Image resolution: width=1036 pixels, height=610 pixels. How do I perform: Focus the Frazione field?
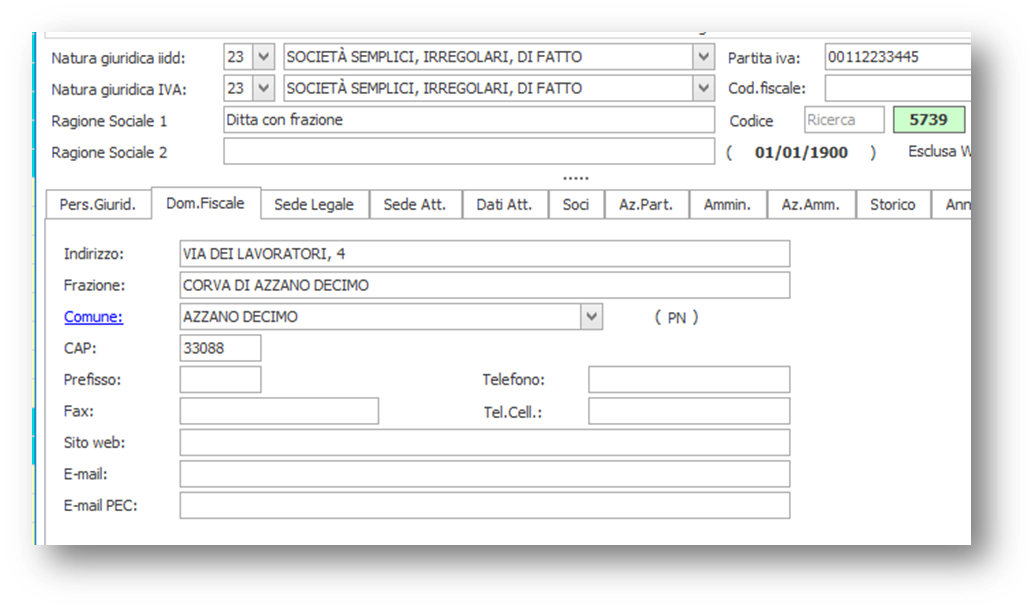pyautogui.click(x=484, y=285)
